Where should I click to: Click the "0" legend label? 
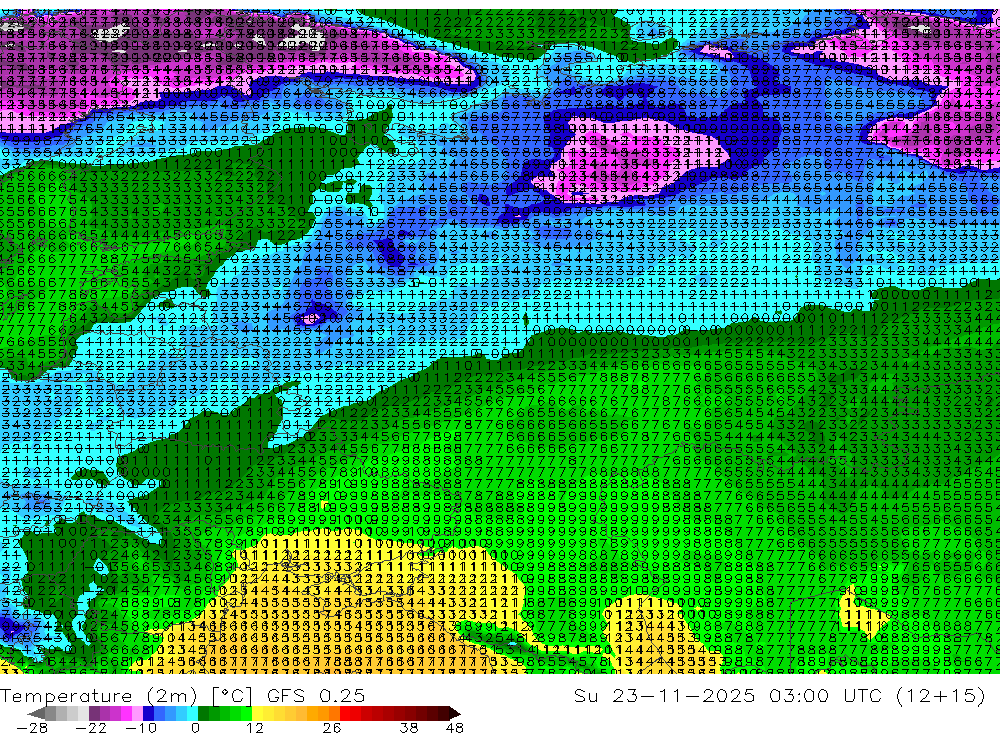(195, 728)
